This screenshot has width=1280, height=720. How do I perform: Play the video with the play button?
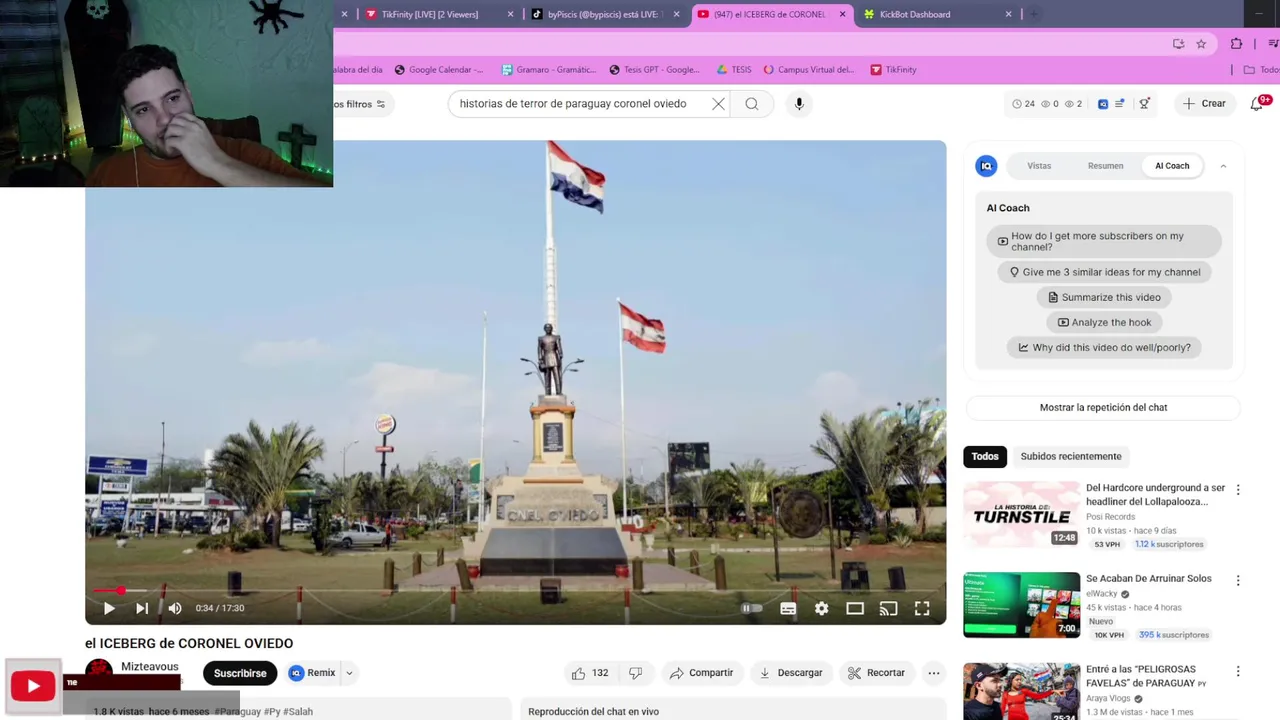[x=109, y=608]
